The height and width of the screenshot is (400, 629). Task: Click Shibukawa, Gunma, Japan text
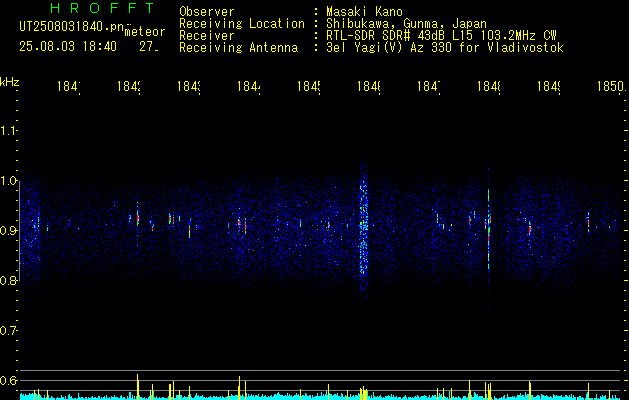(406, 24)
